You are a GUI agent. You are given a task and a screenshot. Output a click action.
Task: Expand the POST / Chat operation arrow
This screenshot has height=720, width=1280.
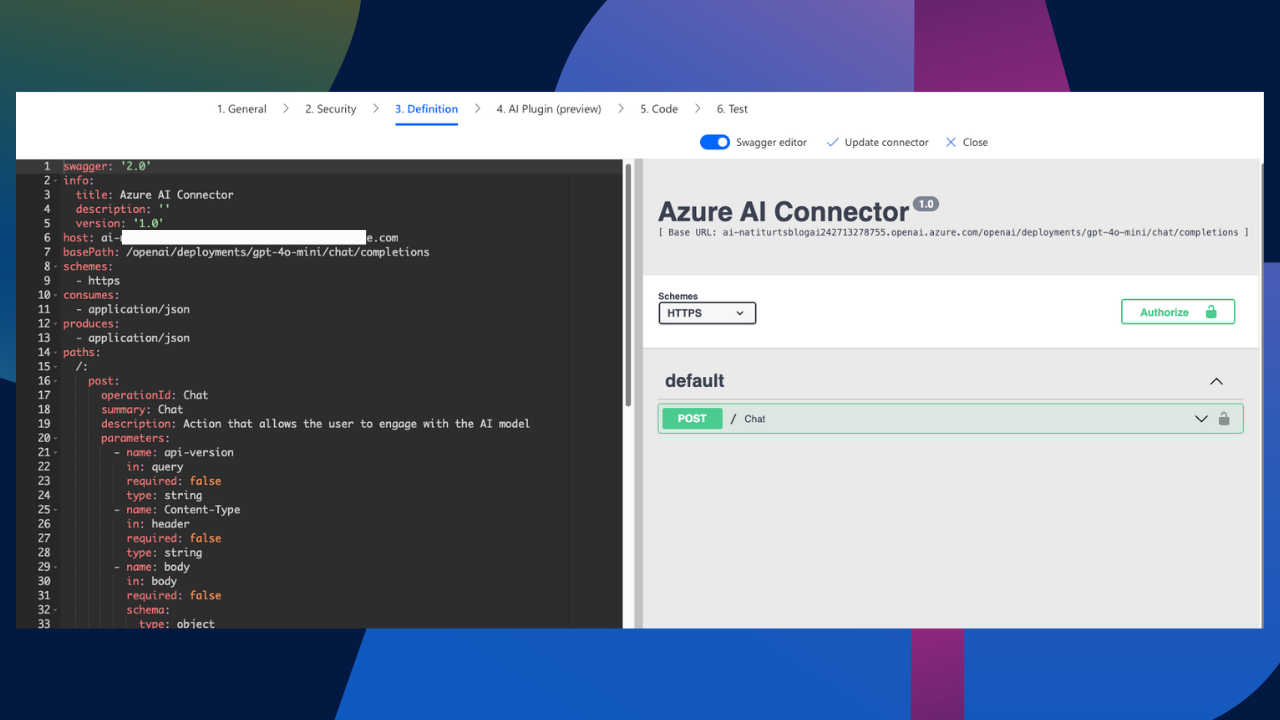[x=1201, y=419]
